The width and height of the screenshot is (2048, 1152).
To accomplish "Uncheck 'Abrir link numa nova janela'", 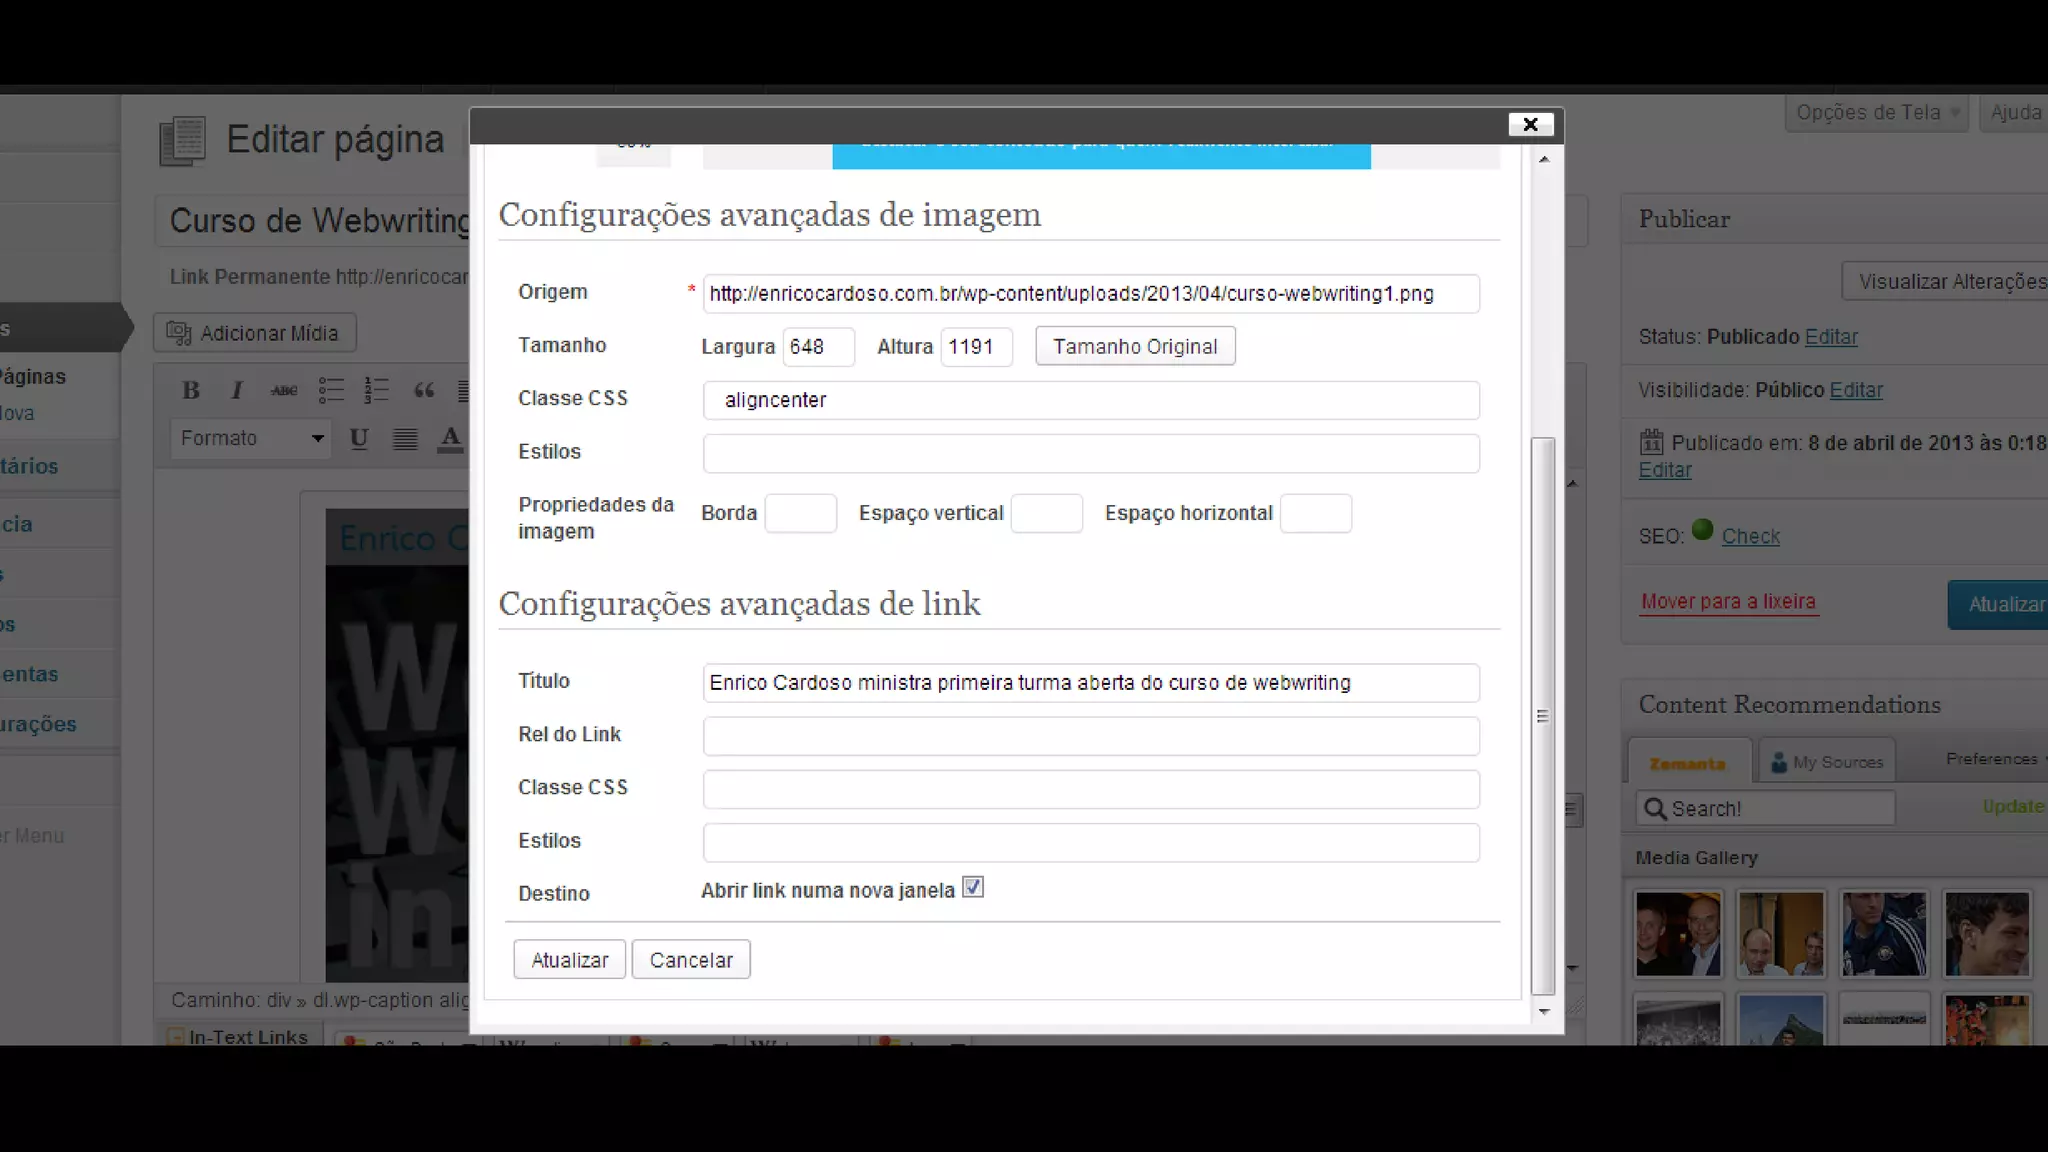I will [973, 888].
